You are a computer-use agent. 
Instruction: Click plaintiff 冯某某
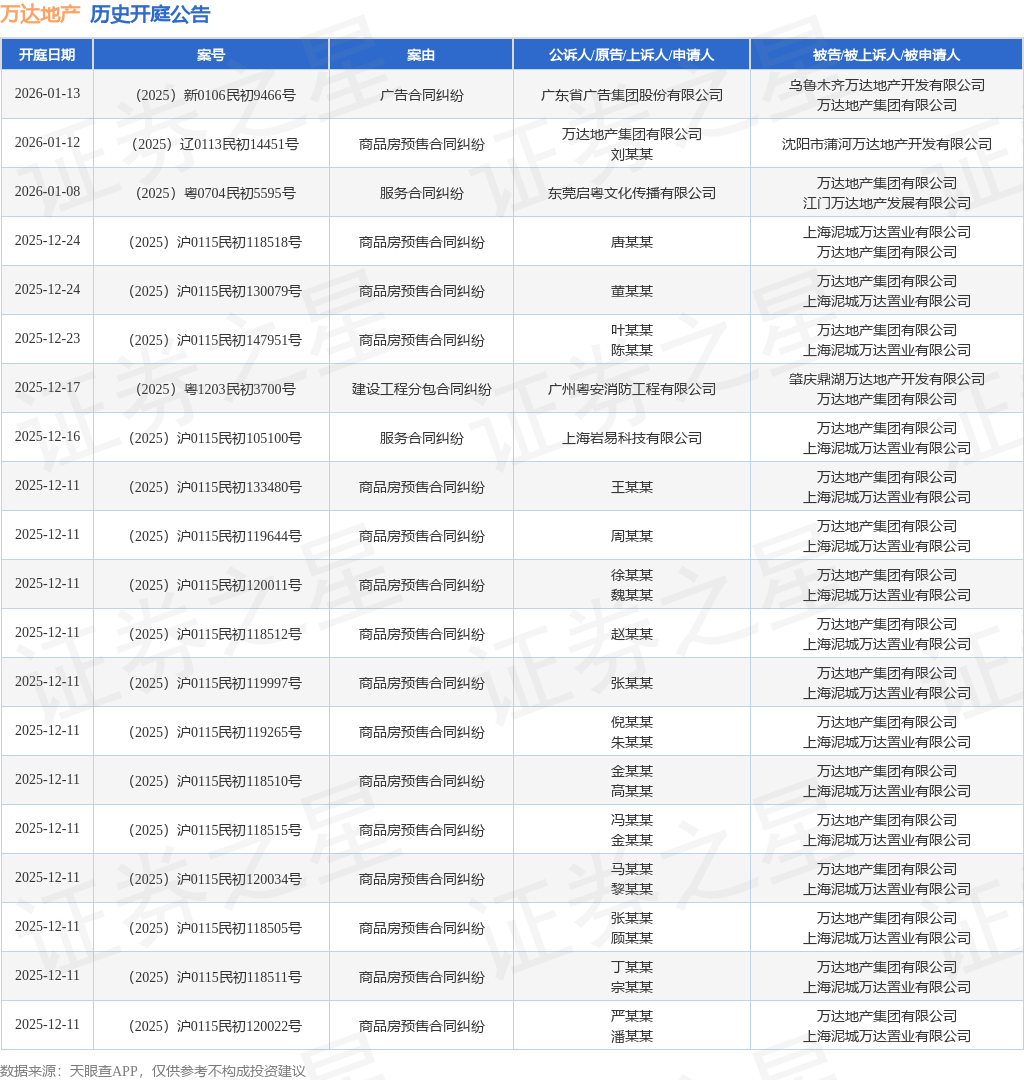[x=631, y=819]
